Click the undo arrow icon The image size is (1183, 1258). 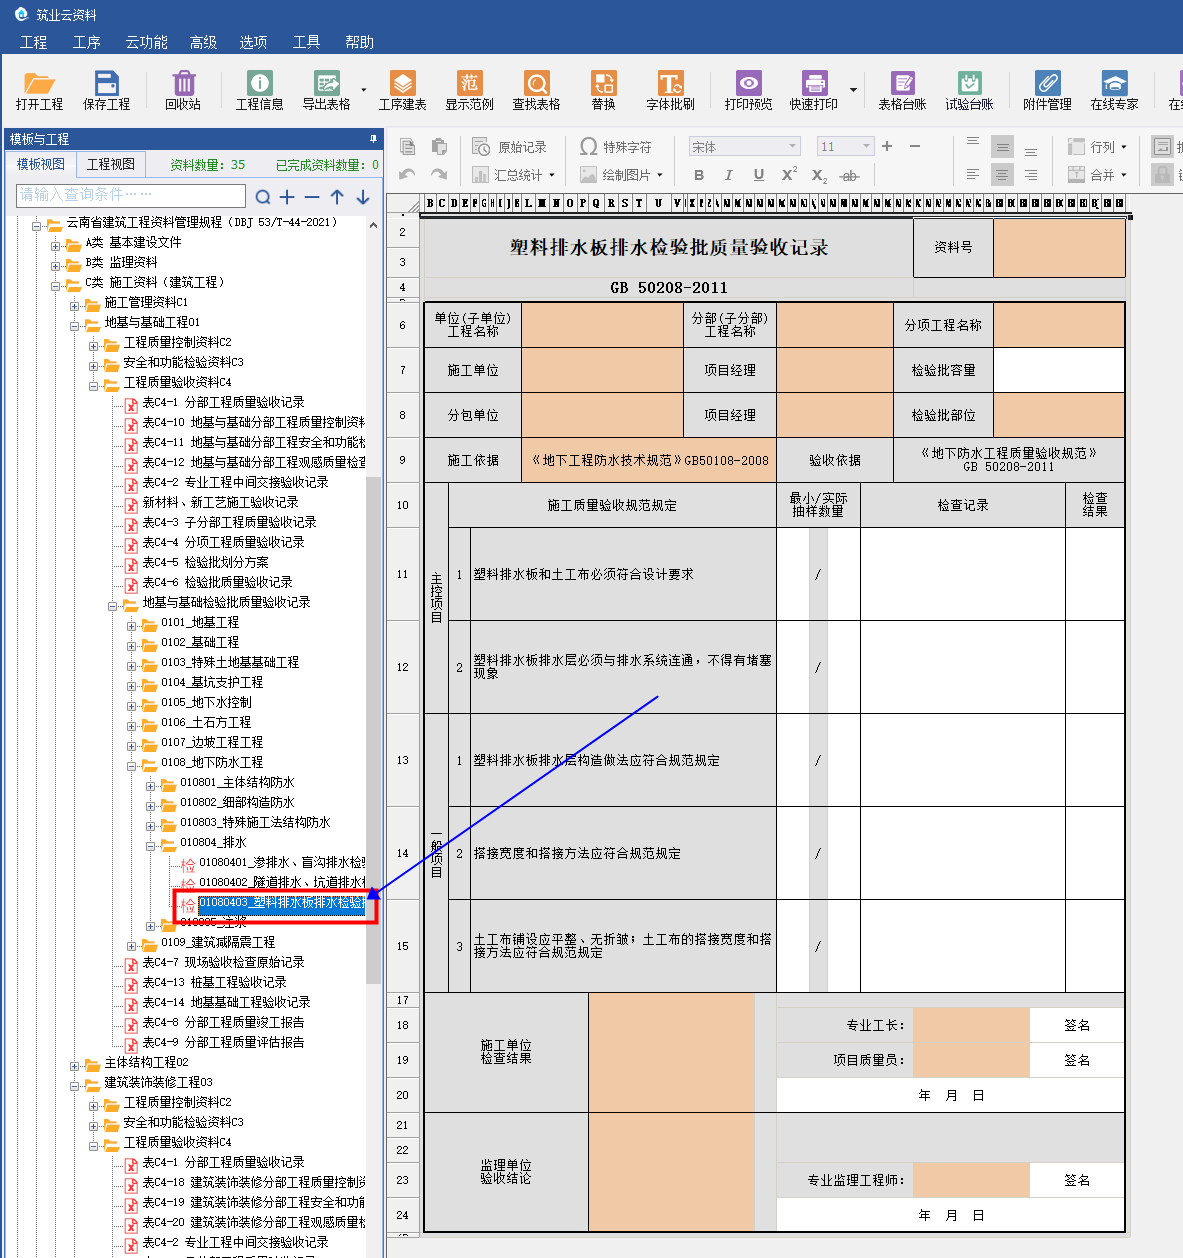tap(407, 174)
